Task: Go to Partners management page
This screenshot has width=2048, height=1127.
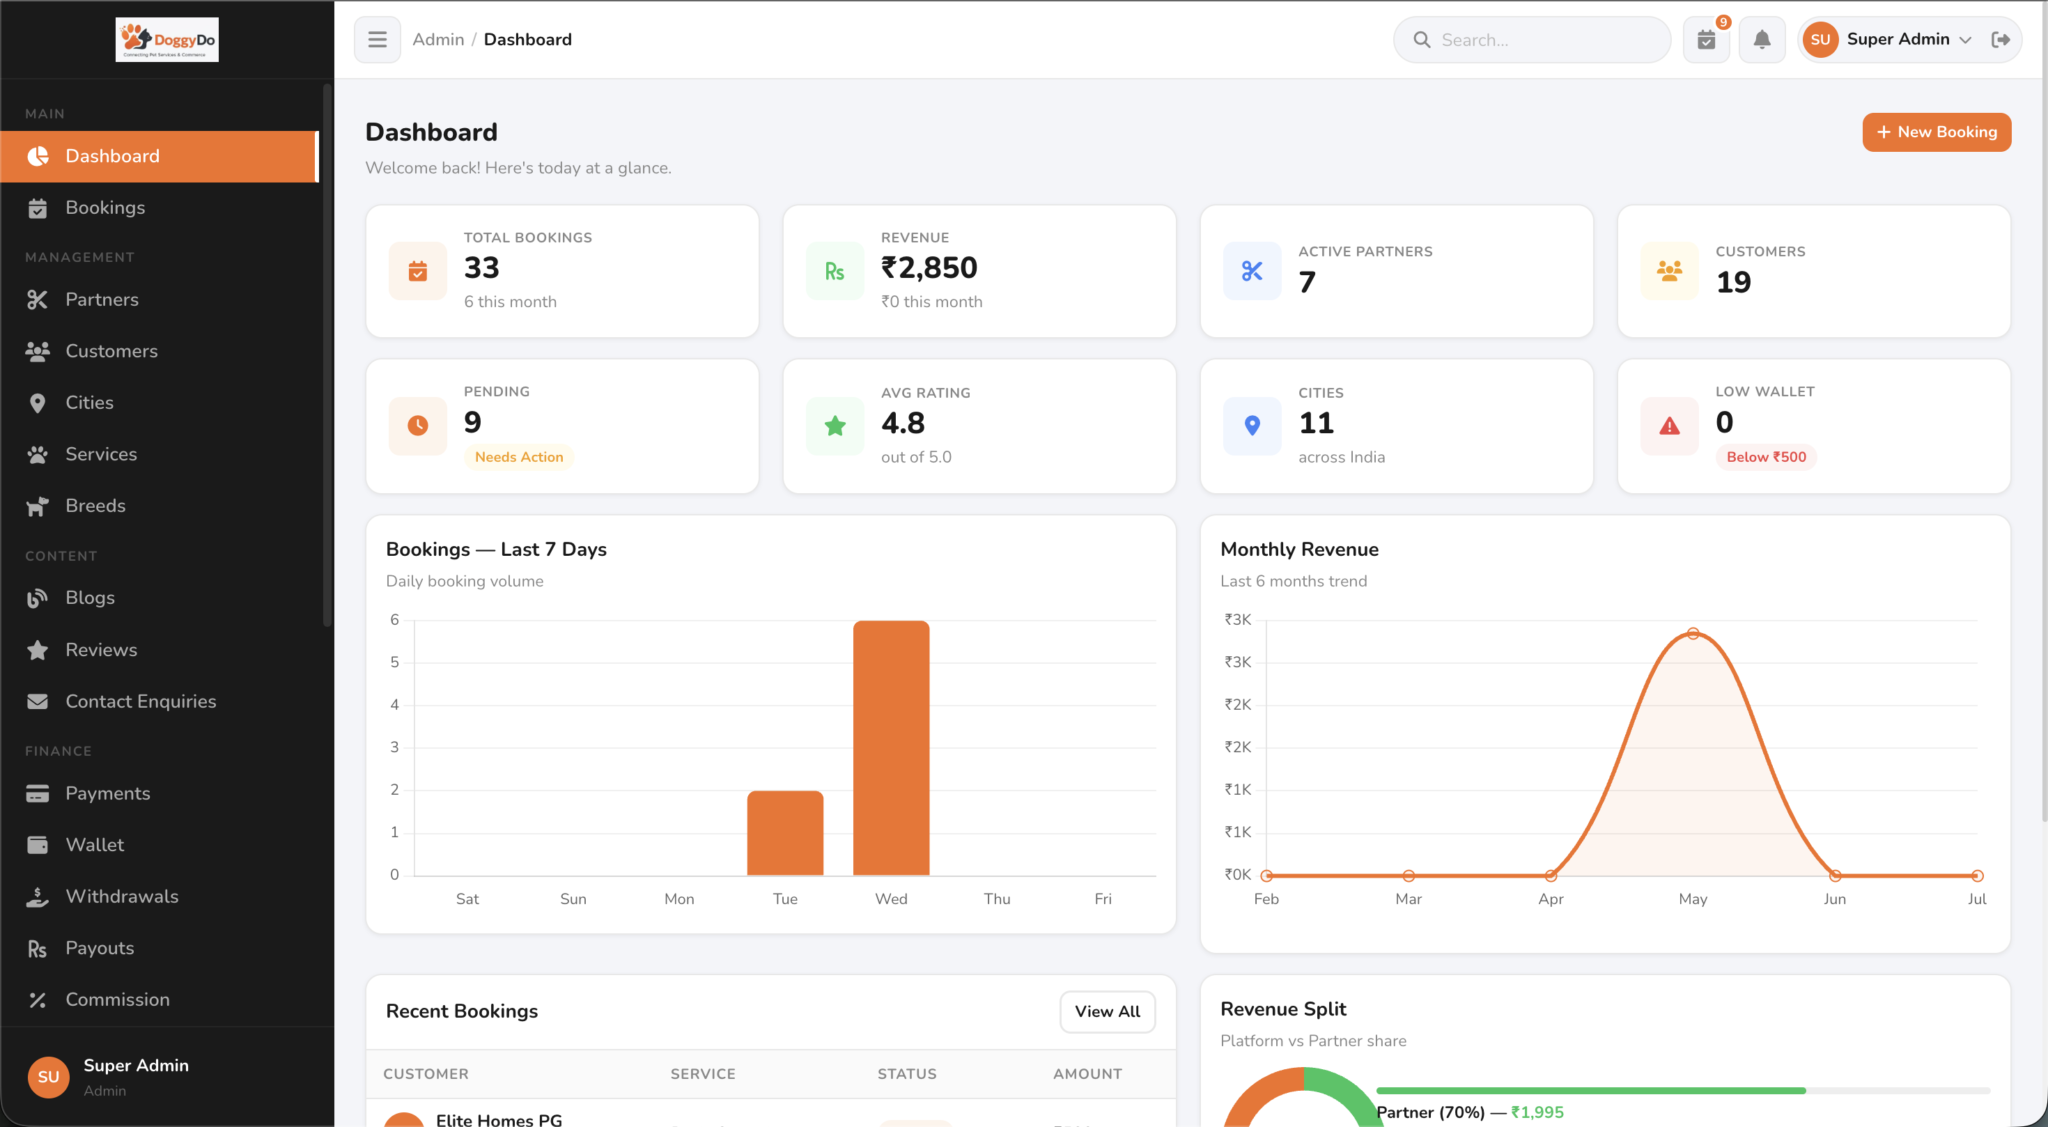Action: [x=159, y=300]
